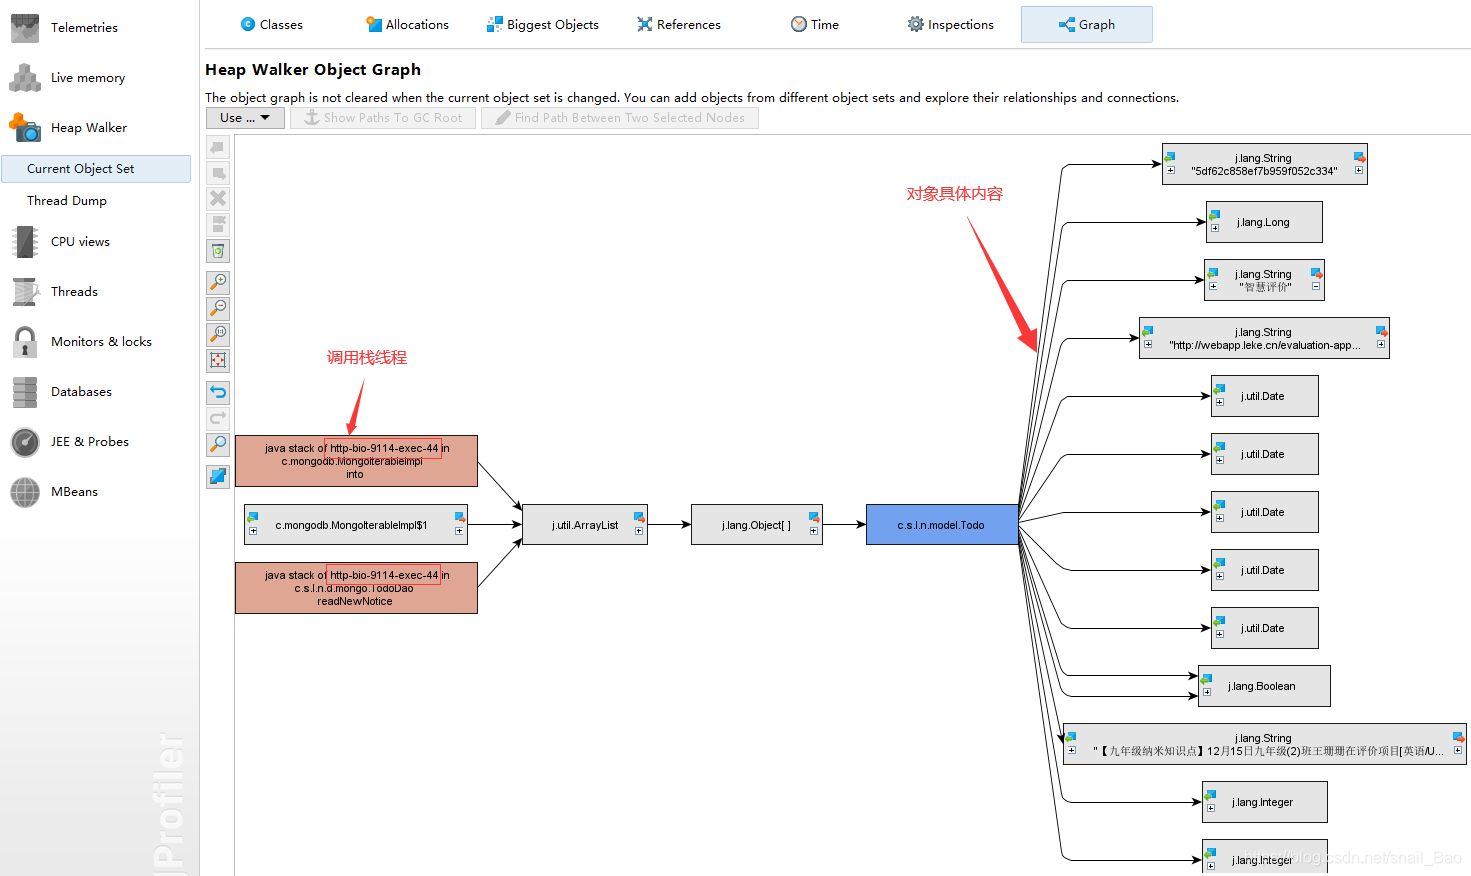Screen dimensions: 1471x876
Task: Click outgoing references icon on j.lang.Object[] node
Action: click(x=814, y=517)
